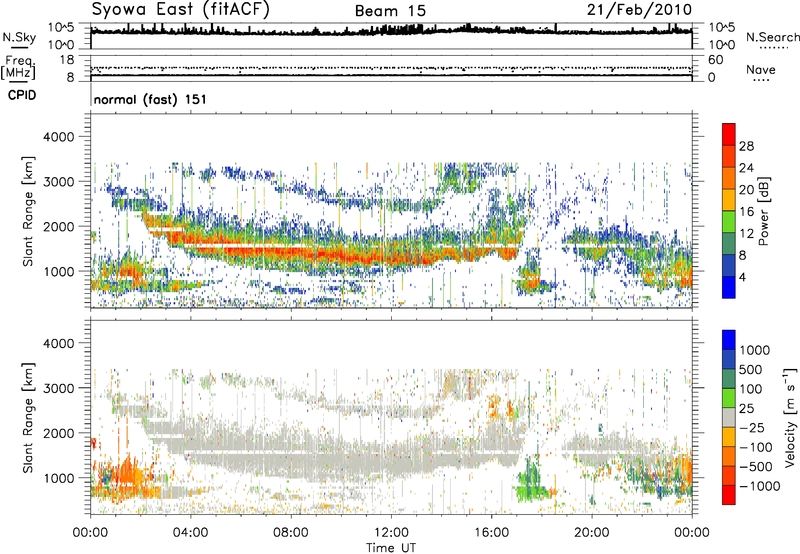
Task: Select the "2000" tick of velocity panel
Action: click(x=58, y=433)
